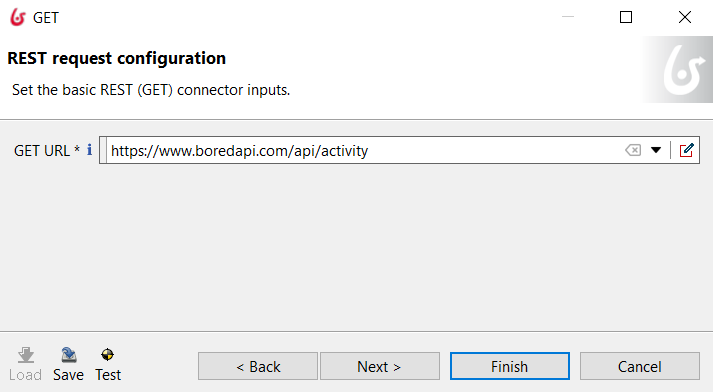Go back to the previous wizard page
The height and width of the screenshot is (392, 713).
(258, 366)
